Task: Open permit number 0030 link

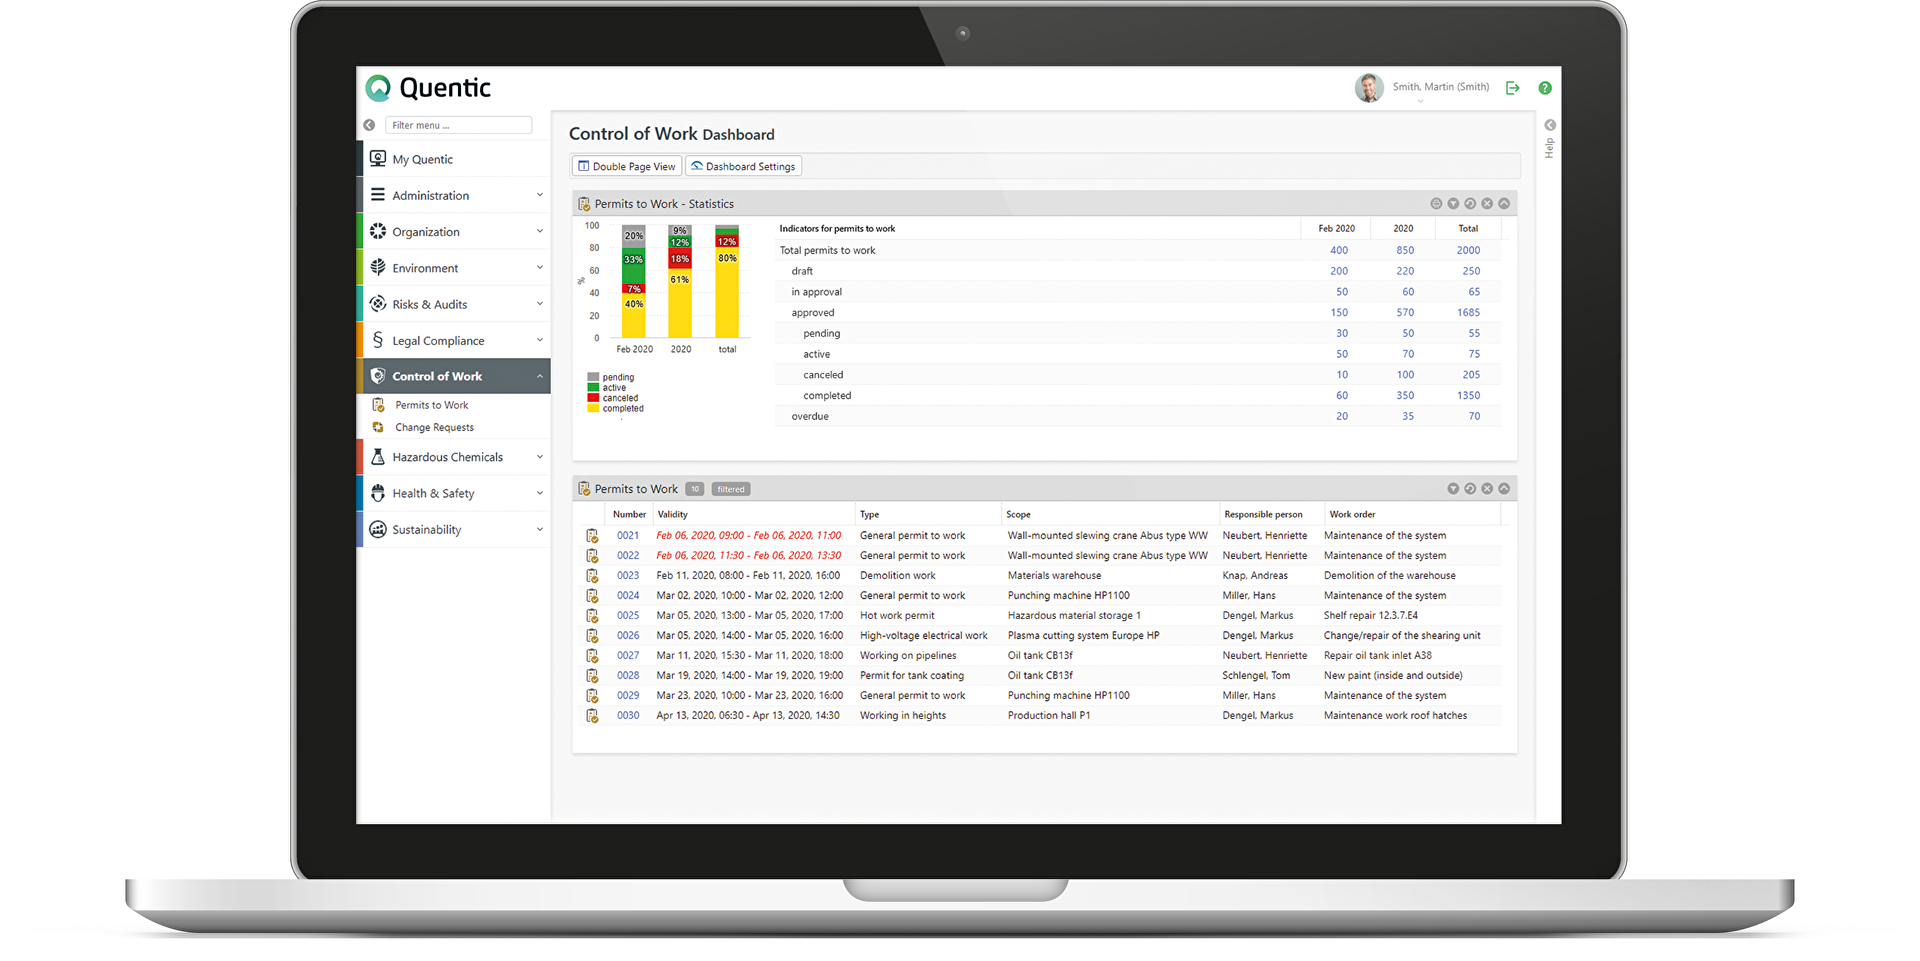Action: 628,715
